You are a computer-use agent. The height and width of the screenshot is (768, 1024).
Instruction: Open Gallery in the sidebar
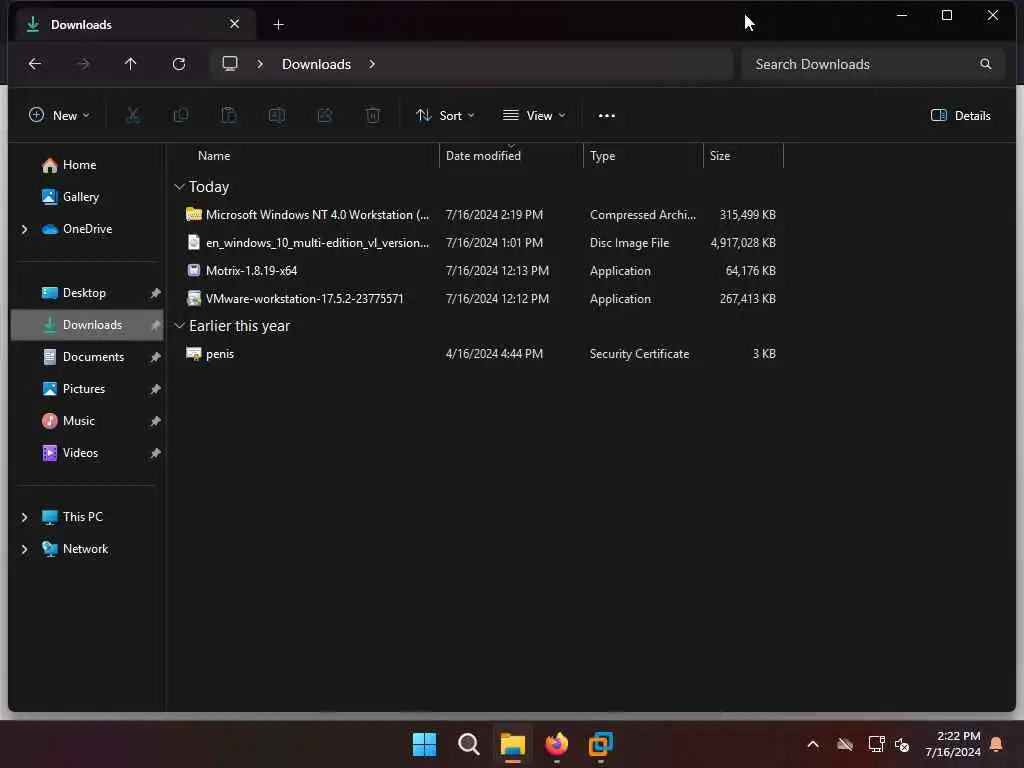(81, 197)
